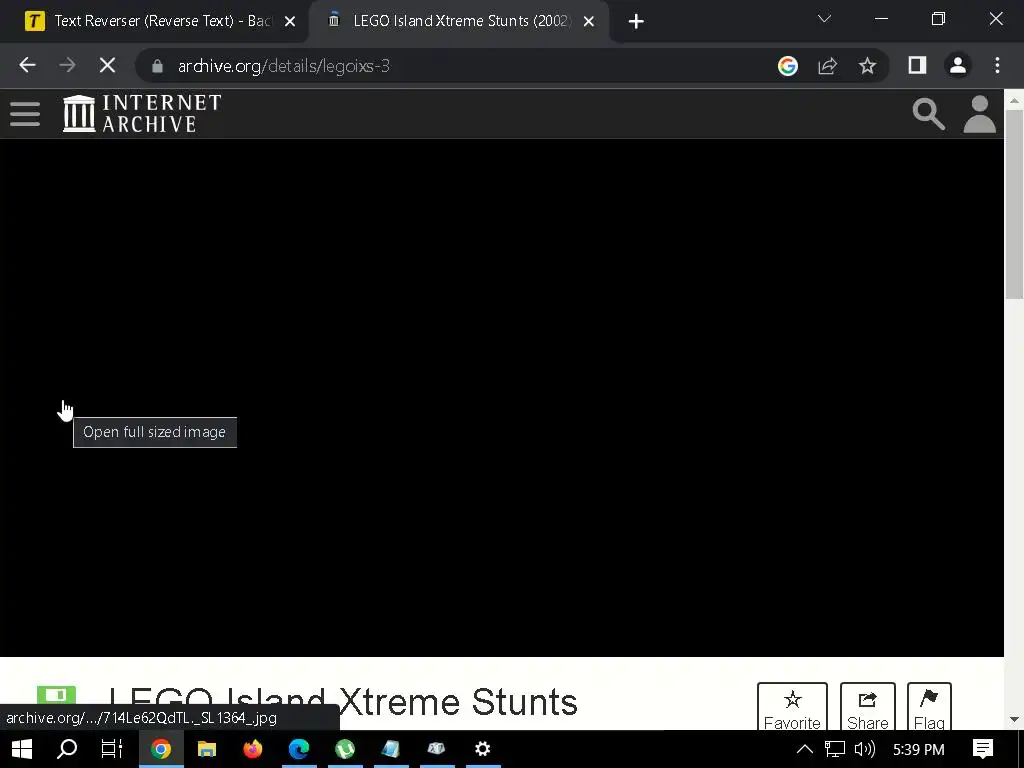Open Chrome from the taskbar
This screenshot has height=768, width=1024.
tap(161, 749)
